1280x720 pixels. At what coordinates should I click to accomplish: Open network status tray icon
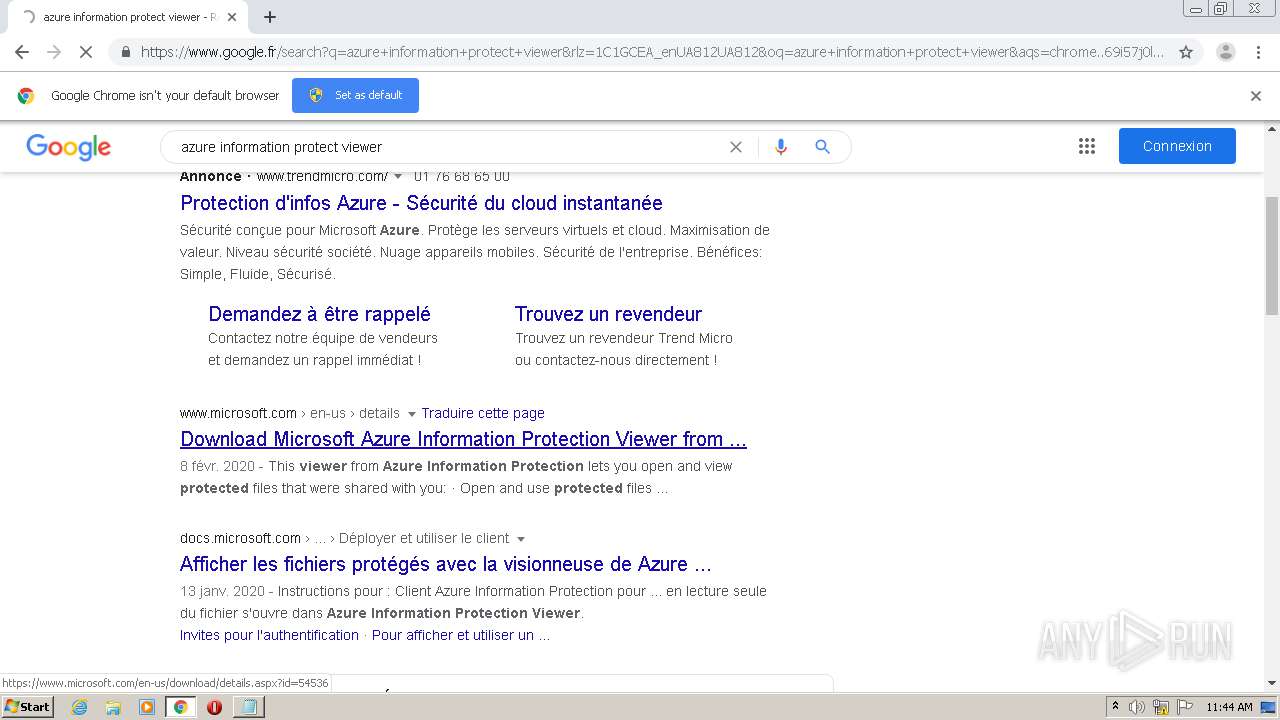pos(1161,707)
